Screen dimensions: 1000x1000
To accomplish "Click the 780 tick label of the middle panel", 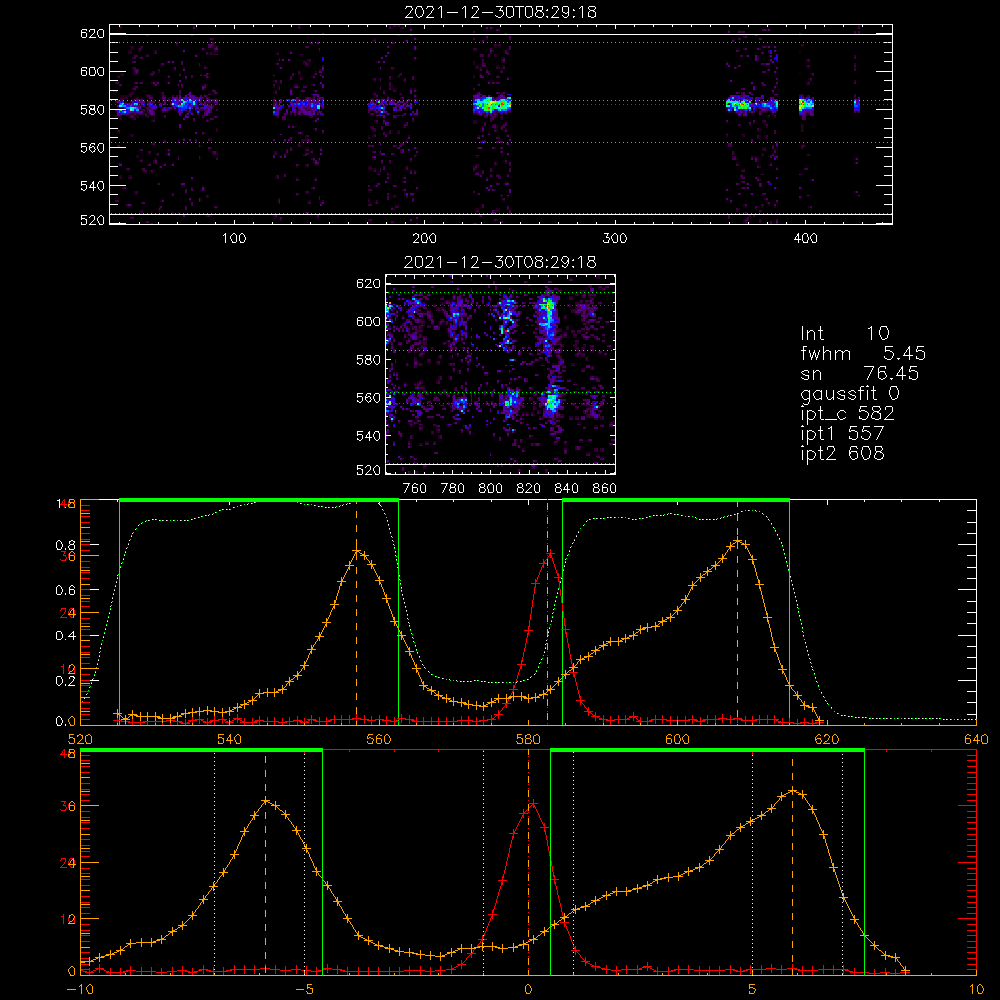I will (453, 489).
